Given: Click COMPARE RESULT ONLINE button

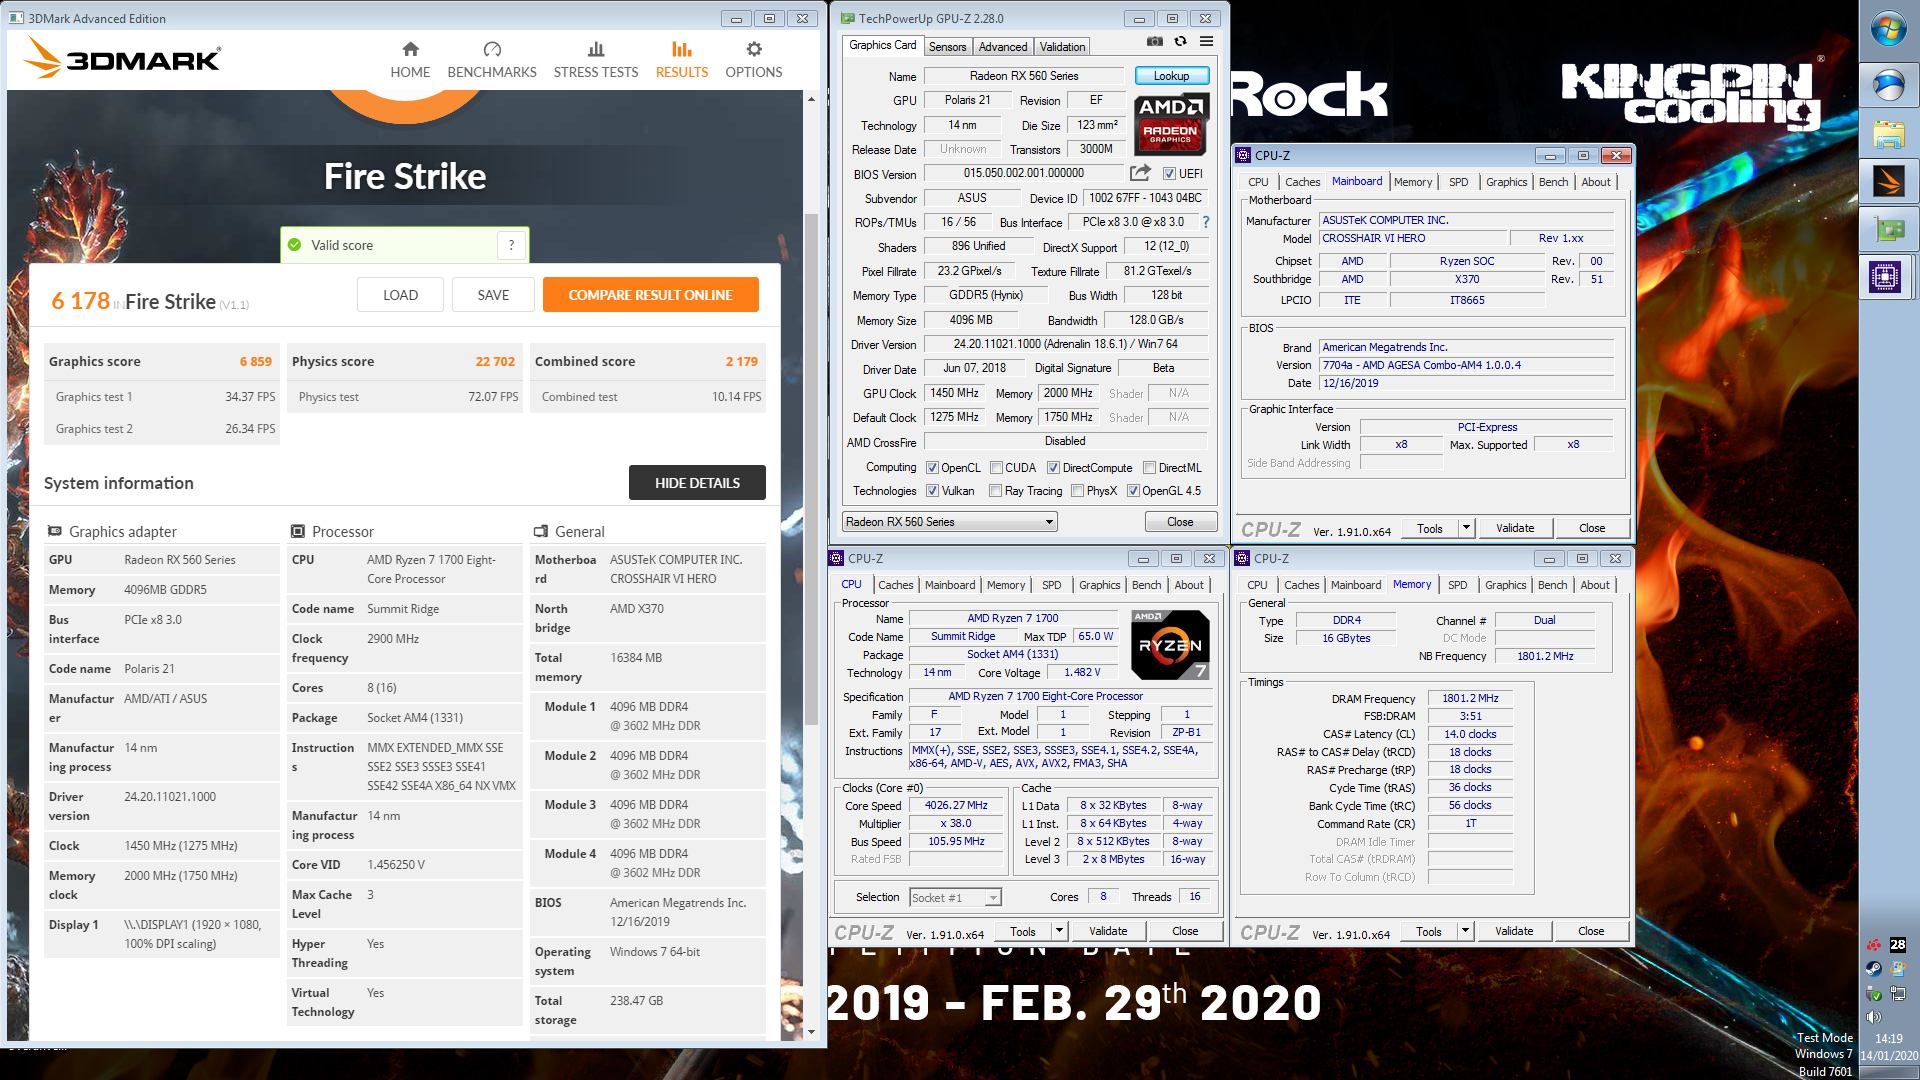Looking at the screenshot, I should (x=651, y=295).
